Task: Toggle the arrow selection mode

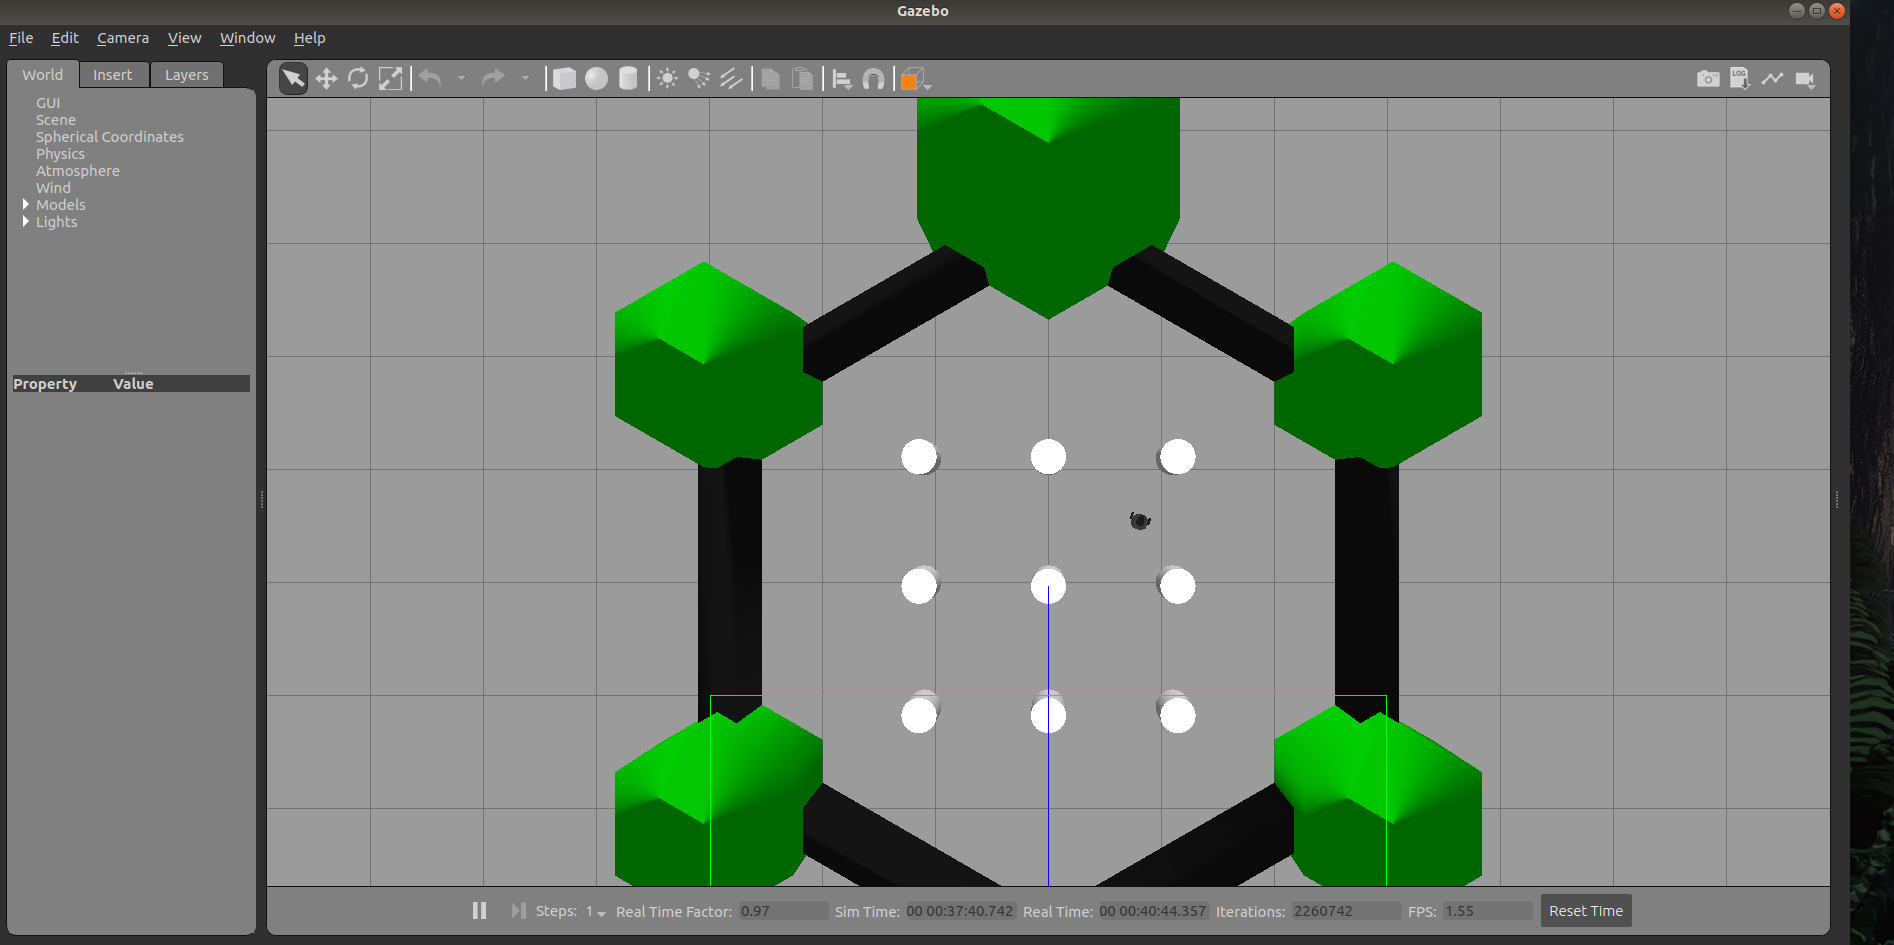Action: click(293, 77)
